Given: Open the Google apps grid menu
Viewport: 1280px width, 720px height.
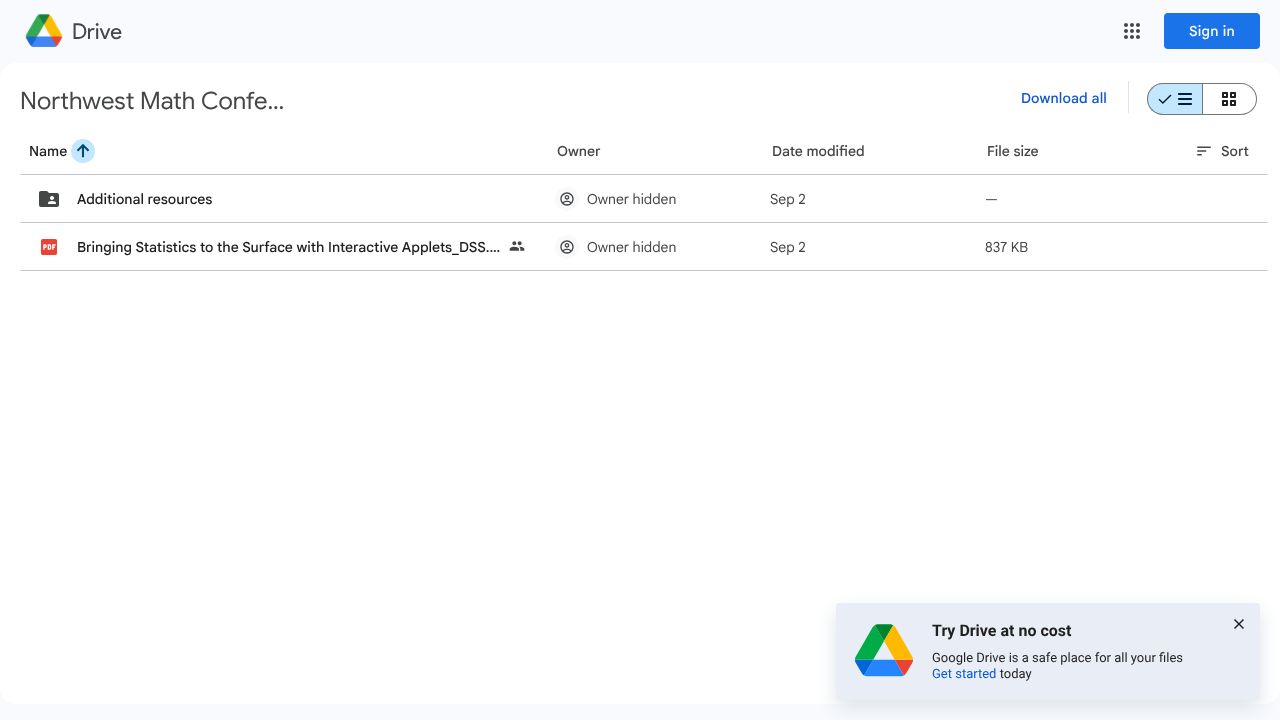Looking at the screenshot, I should 1132,31.
